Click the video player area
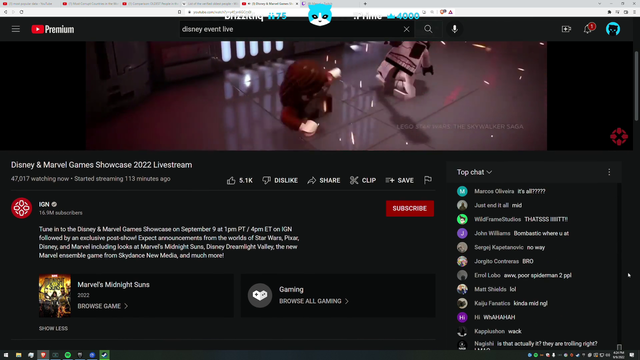Viewport: 640px width, 360px height. [316, 96]
